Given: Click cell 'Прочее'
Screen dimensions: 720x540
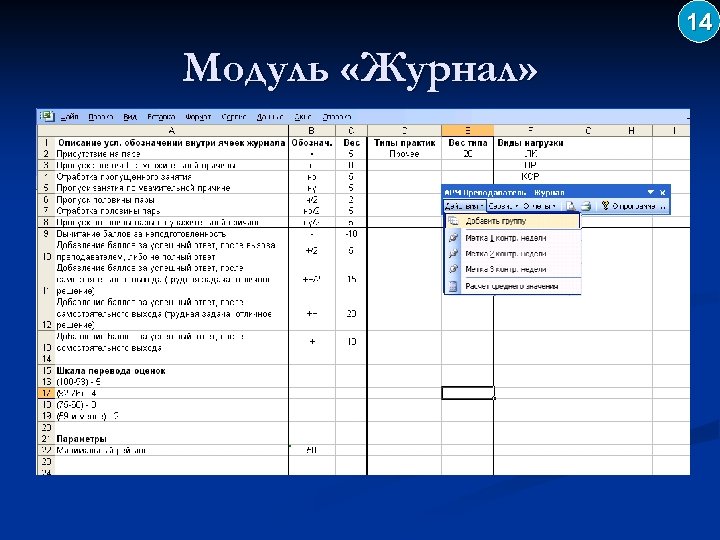Looking at the screenshot, I should tap(404, 154).
